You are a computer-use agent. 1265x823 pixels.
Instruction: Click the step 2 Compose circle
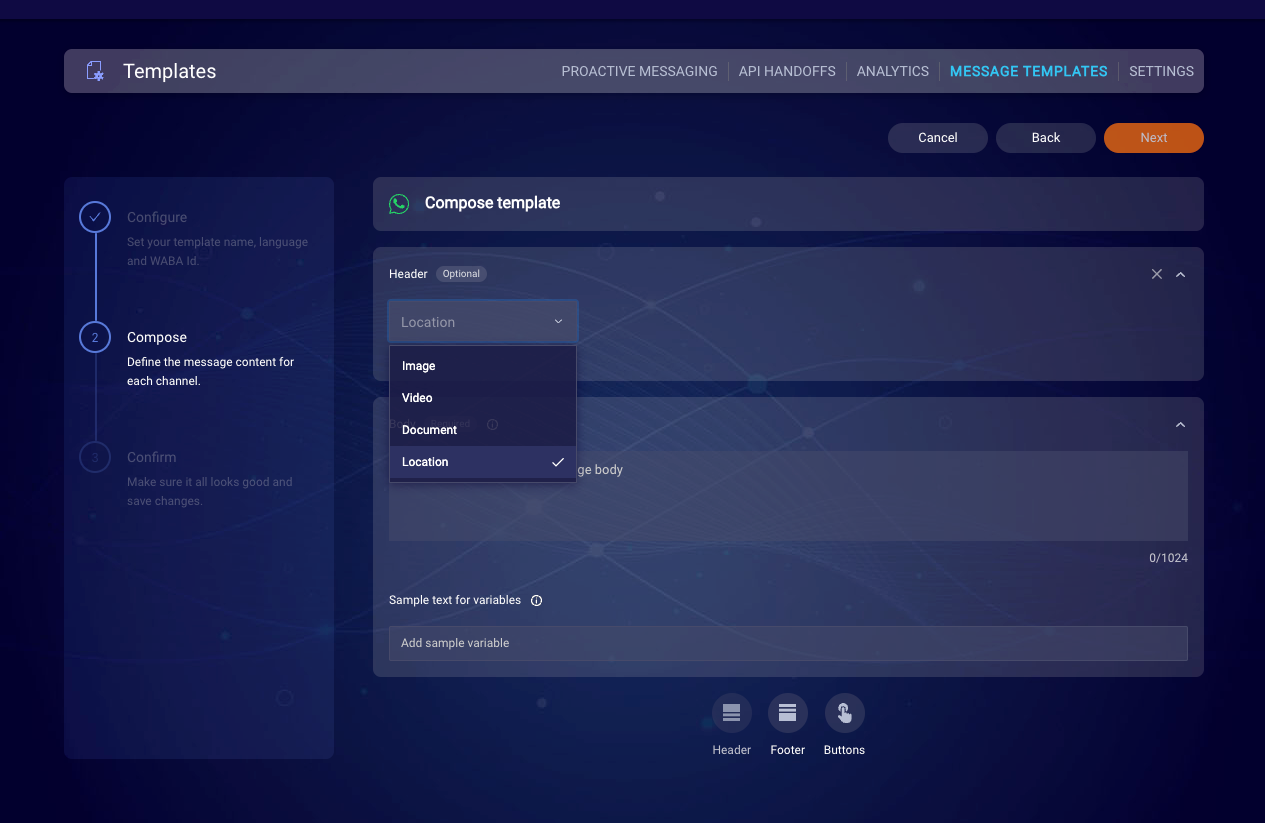95,337
